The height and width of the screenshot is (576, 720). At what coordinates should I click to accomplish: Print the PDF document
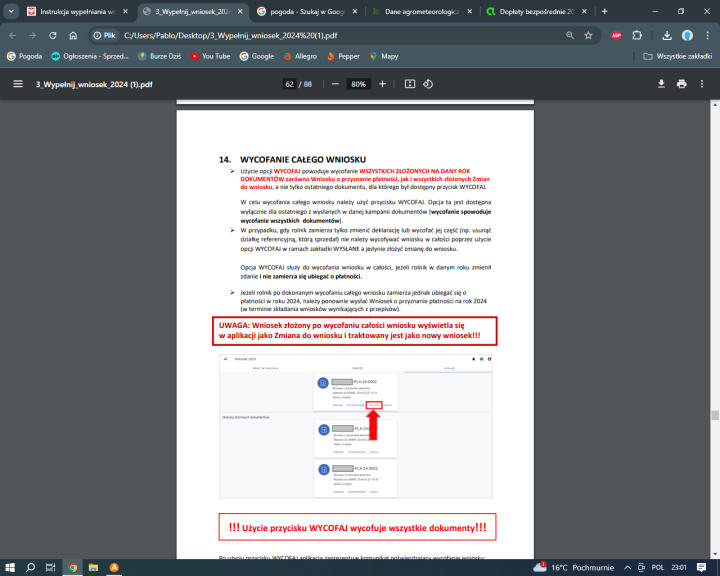coord(681,84)
